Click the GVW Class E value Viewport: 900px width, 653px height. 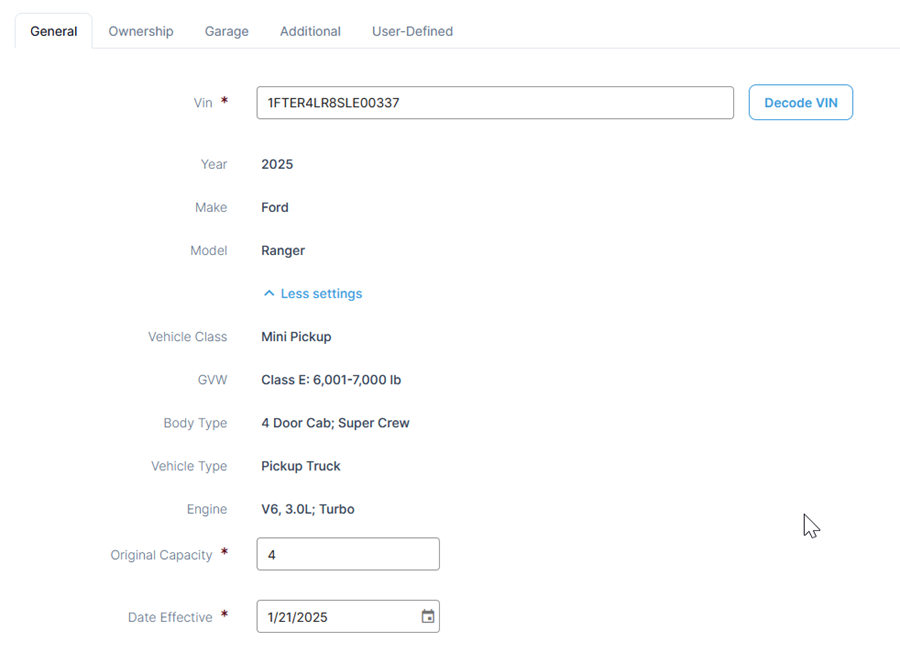point(331,380)
